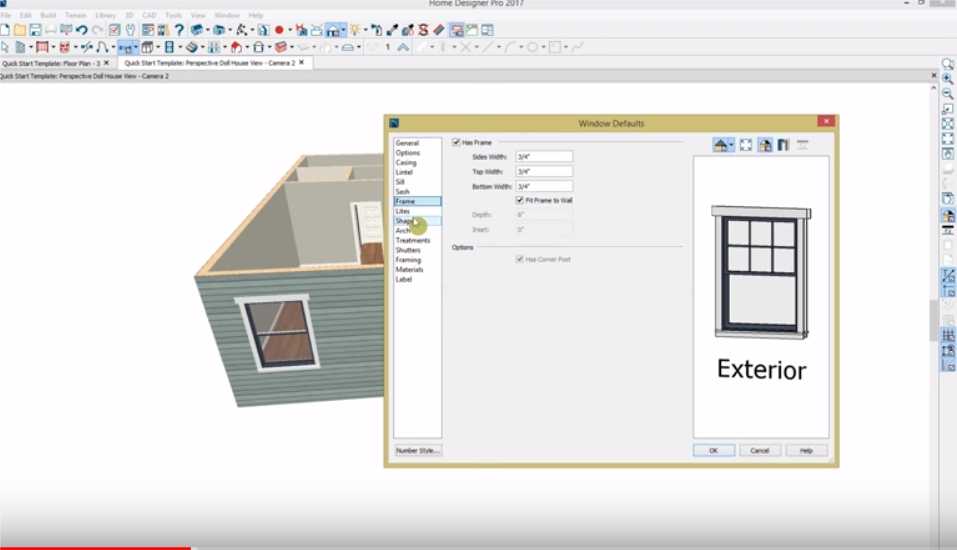Click the dark doorway icon in dialog preview bar
The width and height of the screenshot is (957, 550).
click(x=783, y=145)
